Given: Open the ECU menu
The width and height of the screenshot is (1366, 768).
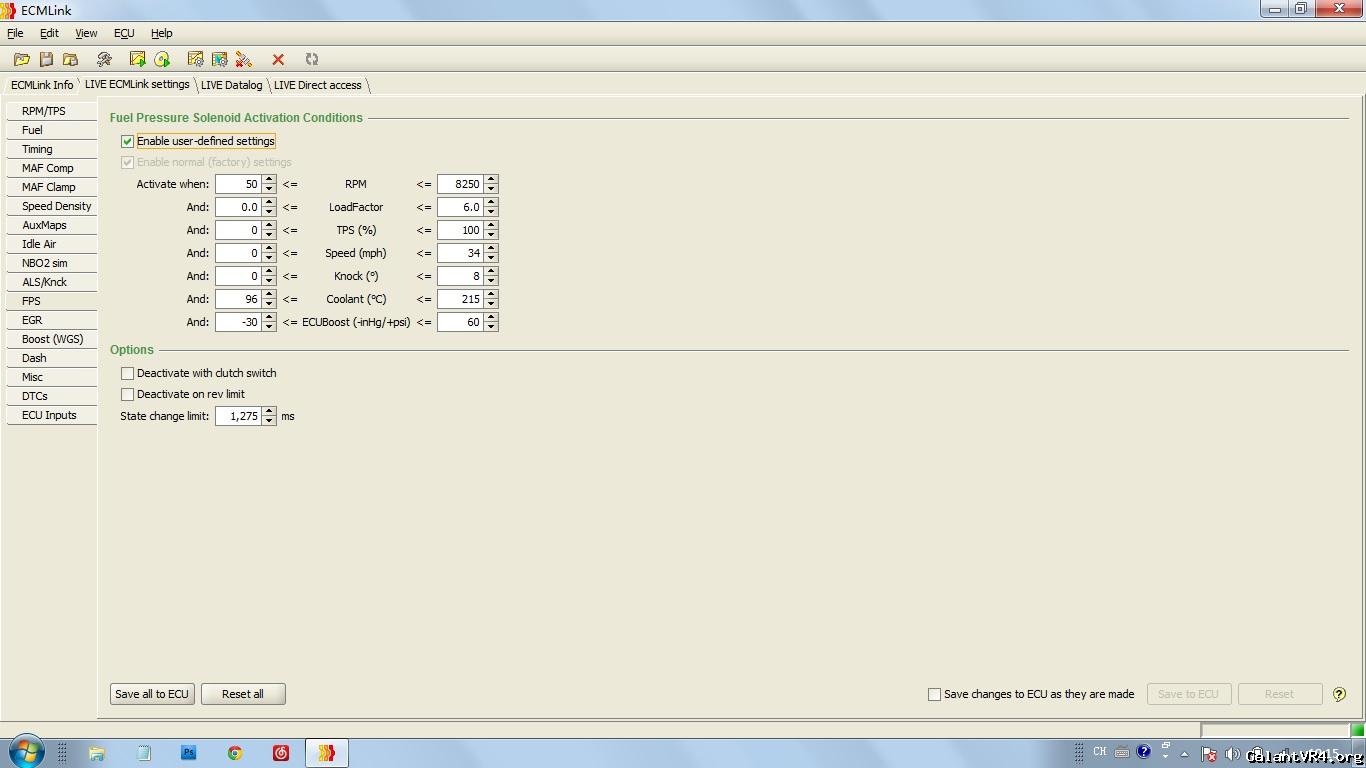Looking at the screenshot, I should [x=124, y=33].
